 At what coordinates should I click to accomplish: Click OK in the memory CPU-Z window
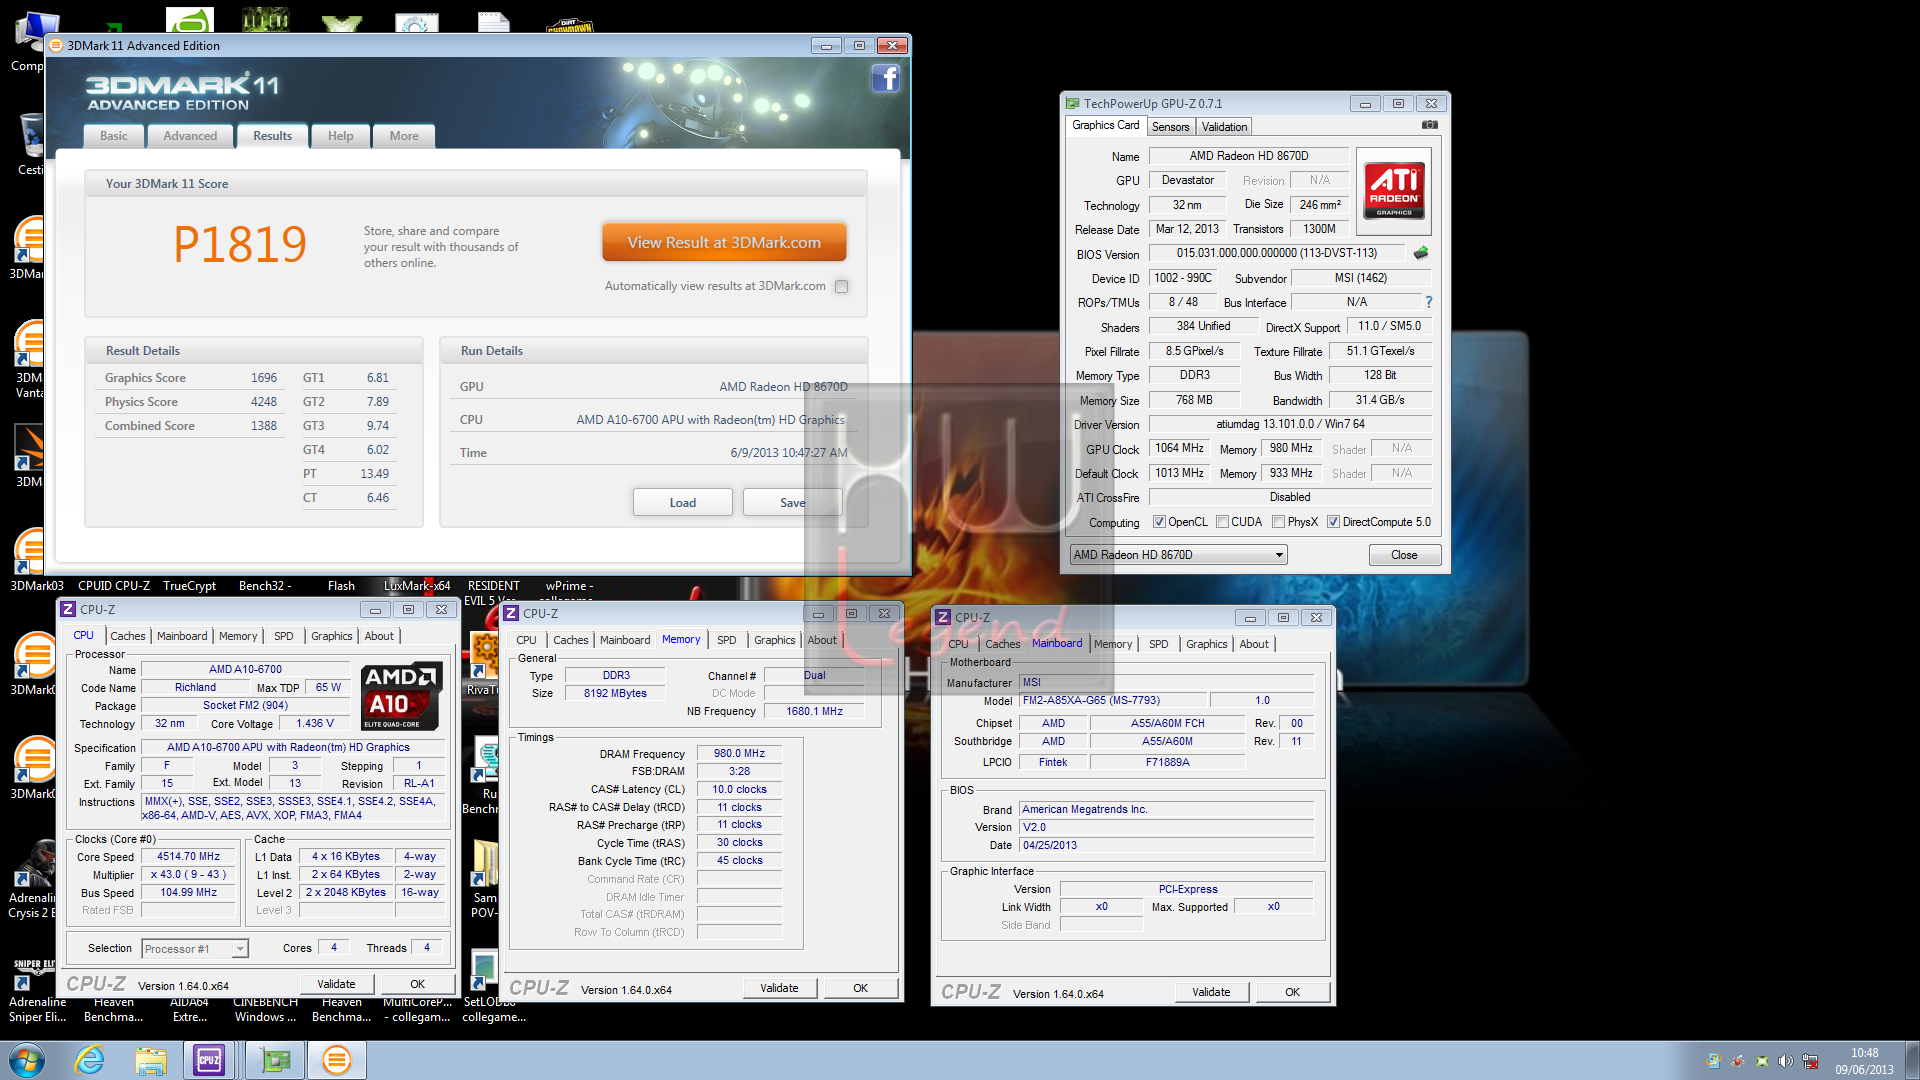point(860,988)
